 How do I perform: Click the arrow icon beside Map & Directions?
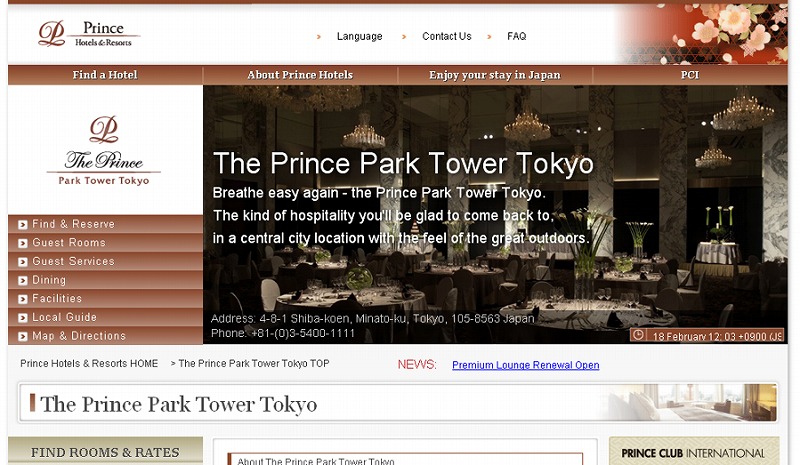(22, 336)
